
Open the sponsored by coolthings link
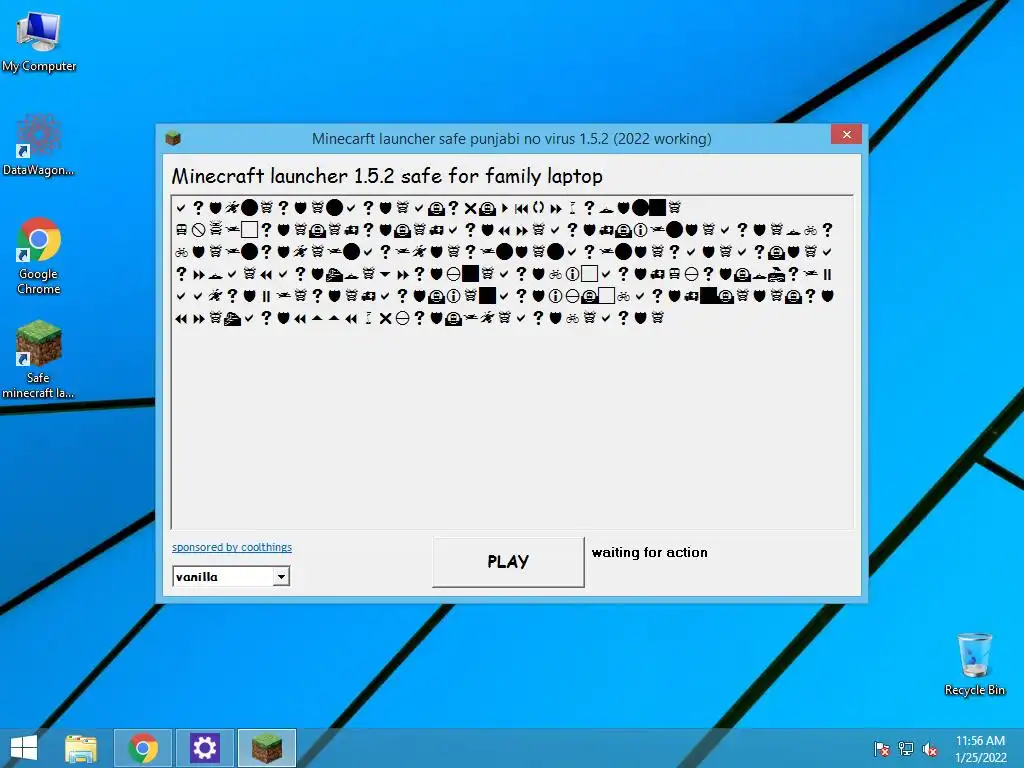tap(232, 547)
